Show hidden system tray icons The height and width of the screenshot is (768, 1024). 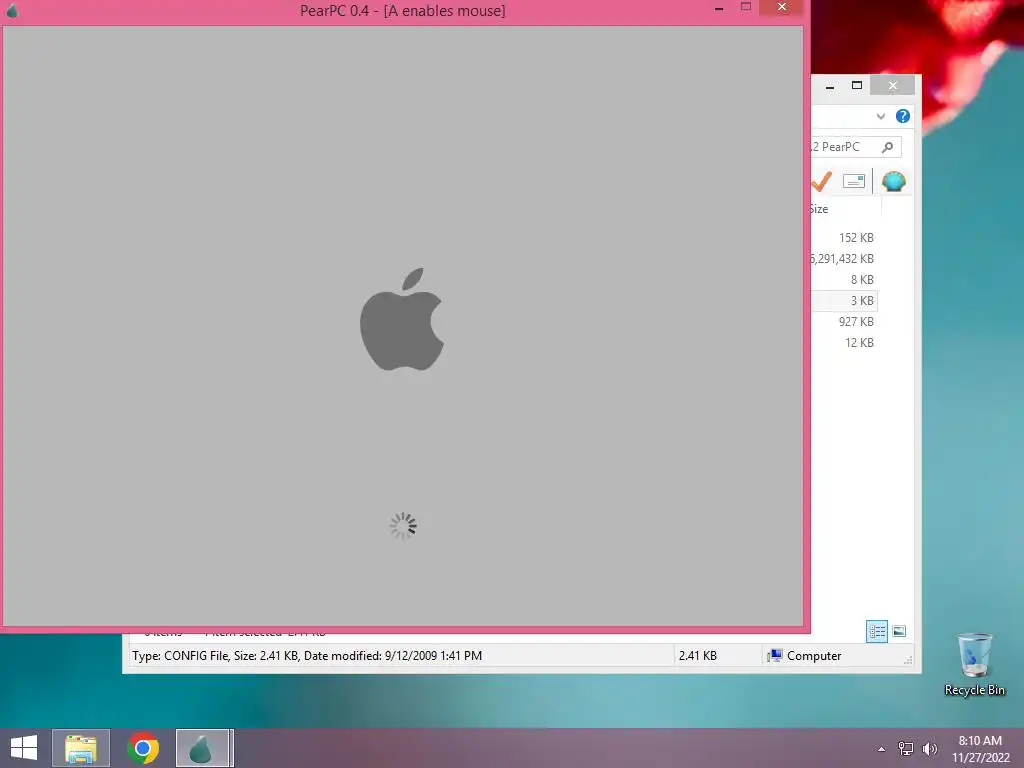pyautogui.click(x=881, y=749)
